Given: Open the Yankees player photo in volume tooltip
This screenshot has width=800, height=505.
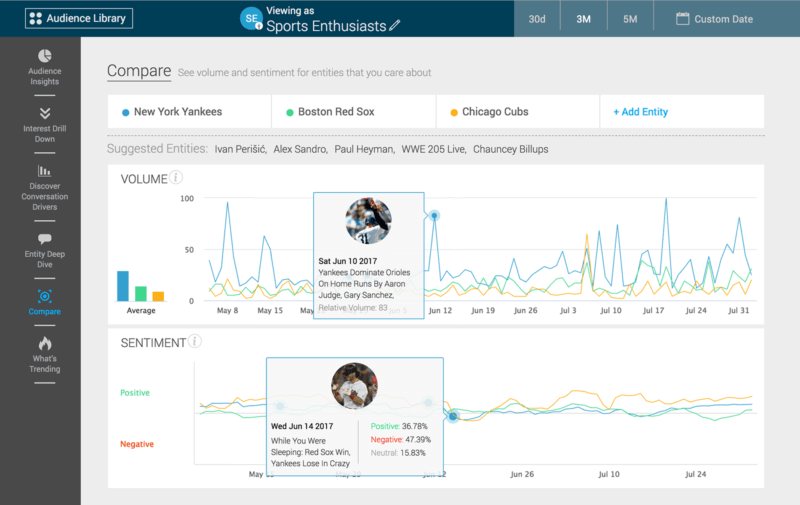Looking at the screenshot, I should 368,221.
